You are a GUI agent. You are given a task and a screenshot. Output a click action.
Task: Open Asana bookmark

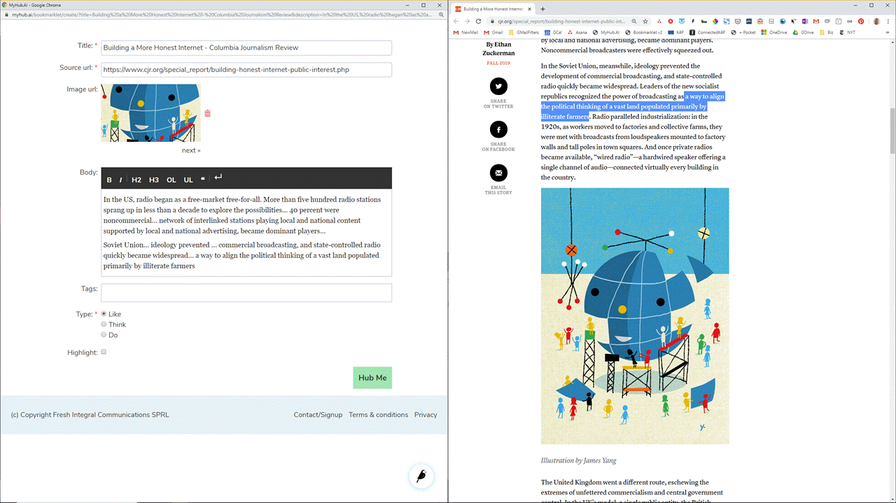coord(578,33)
